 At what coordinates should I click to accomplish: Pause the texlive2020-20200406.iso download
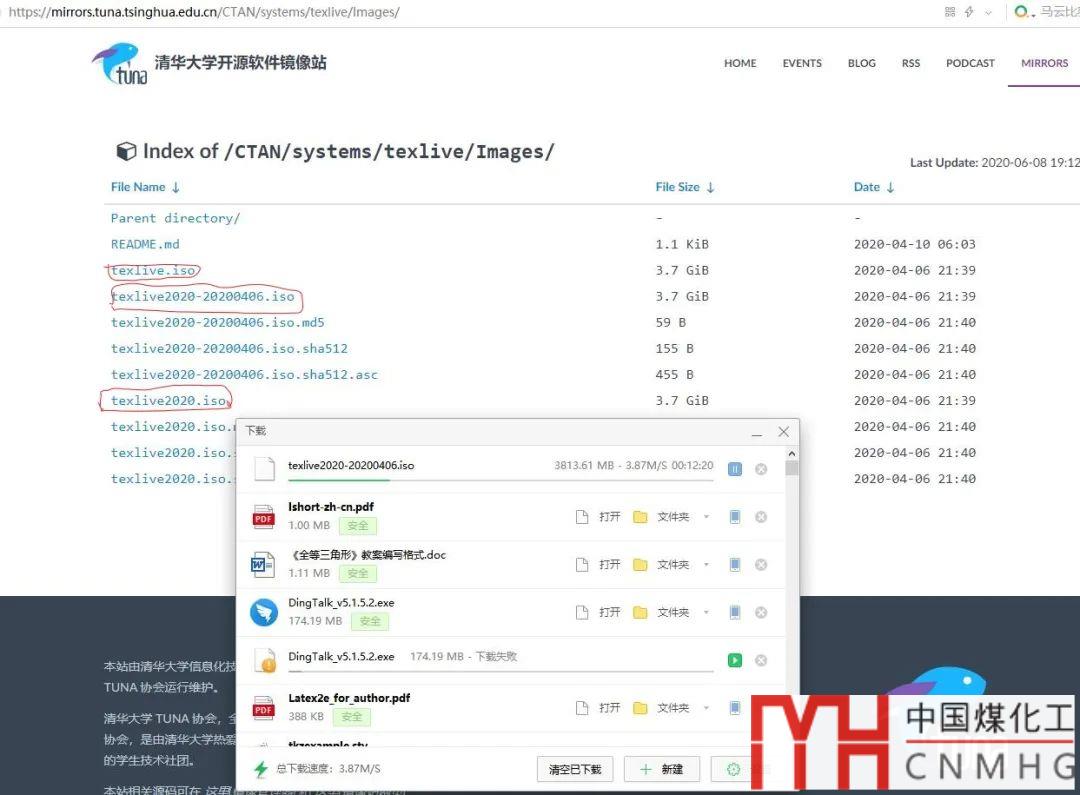point(735,469)
